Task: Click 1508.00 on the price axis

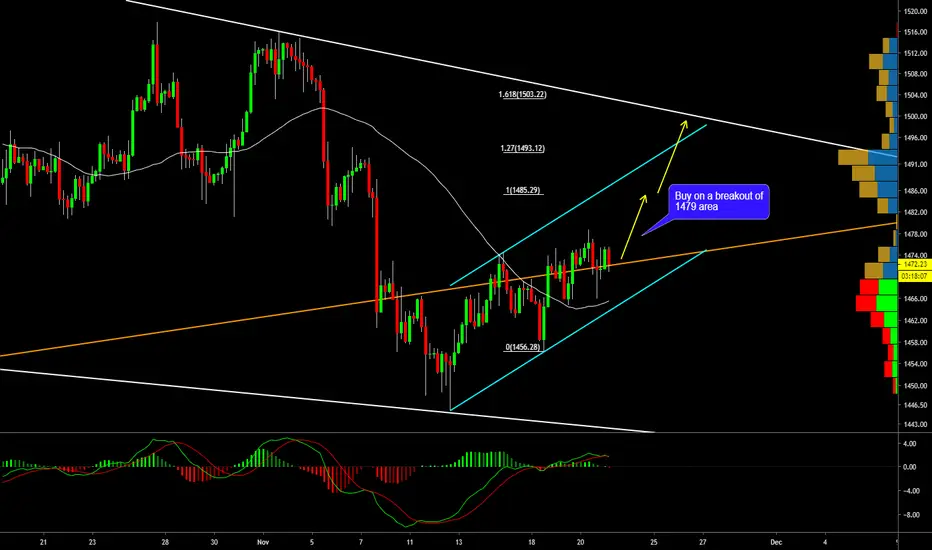Action: coord(915,74)
